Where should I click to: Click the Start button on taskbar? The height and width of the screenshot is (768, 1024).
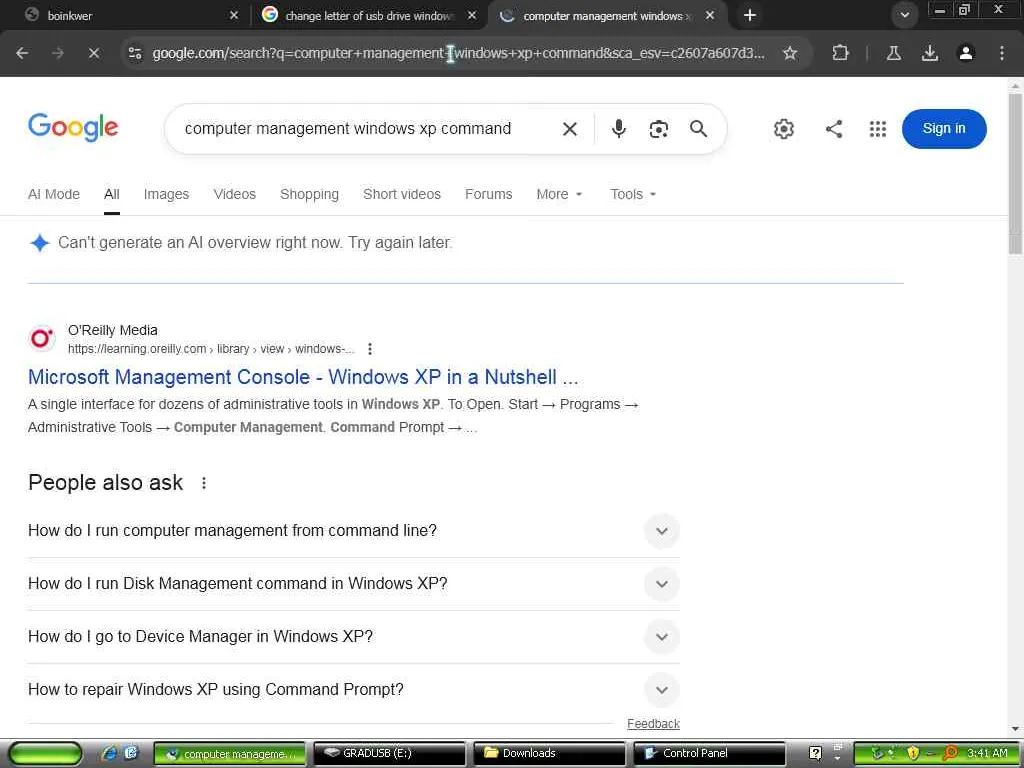46,753
